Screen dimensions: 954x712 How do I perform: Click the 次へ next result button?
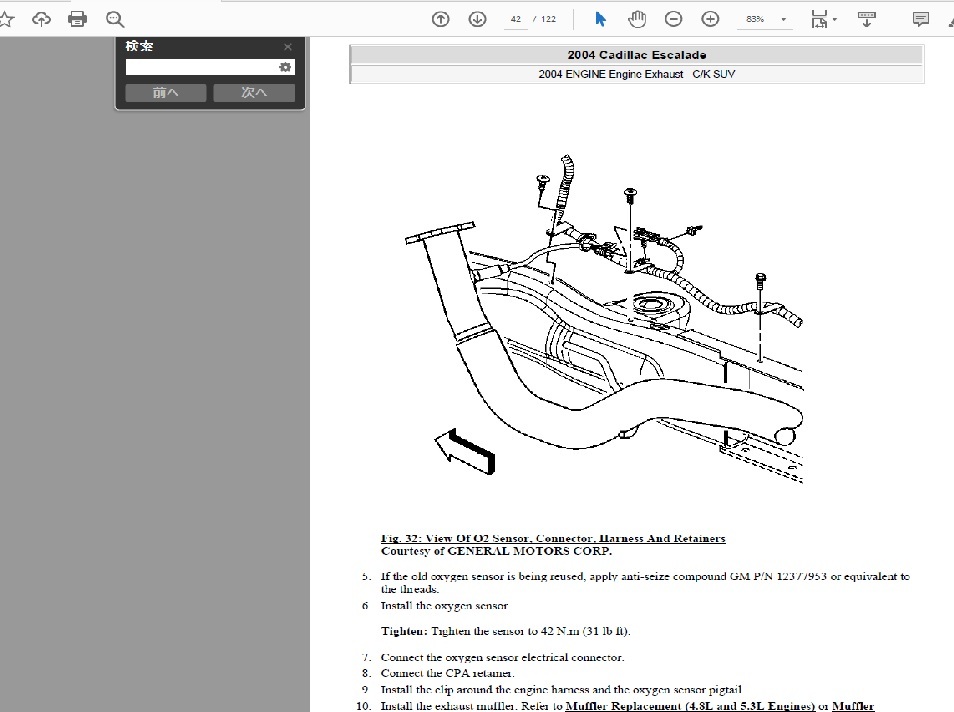pyautogui.click(x=254, y=92)
